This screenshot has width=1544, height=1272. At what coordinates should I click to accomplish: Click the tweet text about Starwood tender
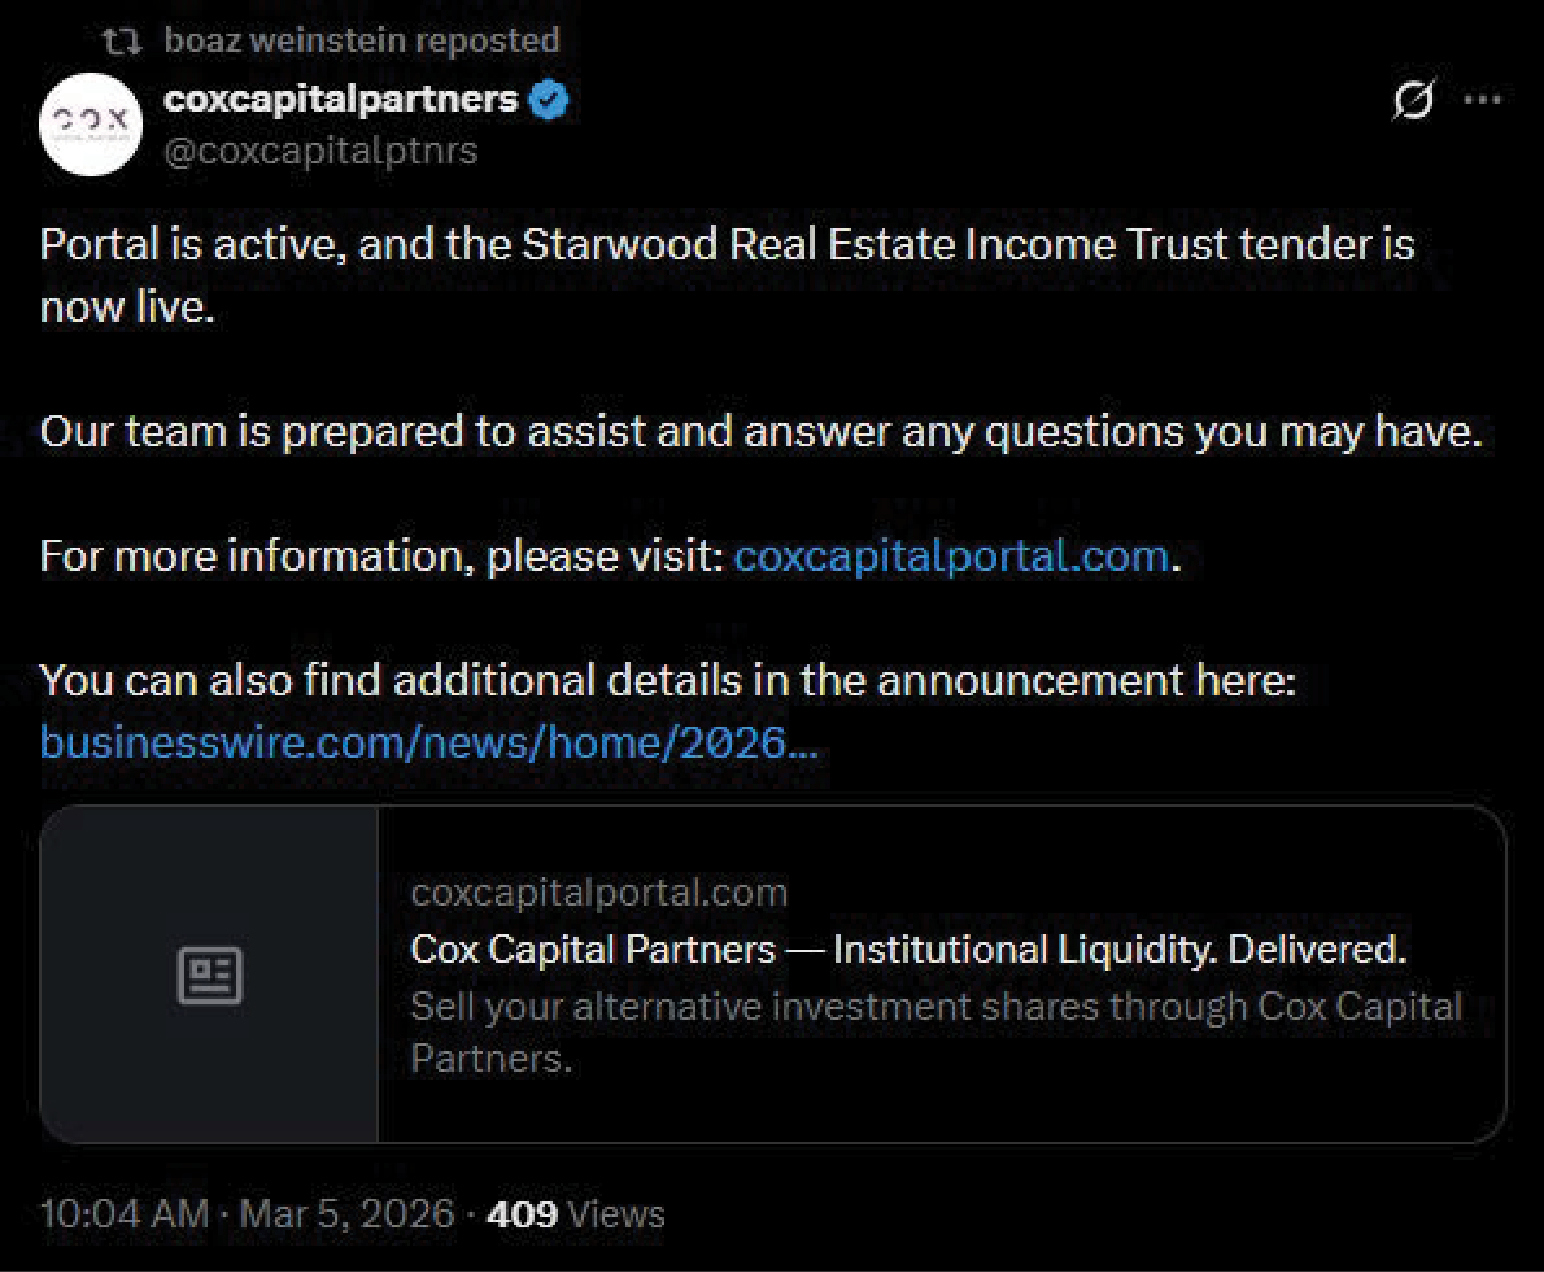click(726, 246)
